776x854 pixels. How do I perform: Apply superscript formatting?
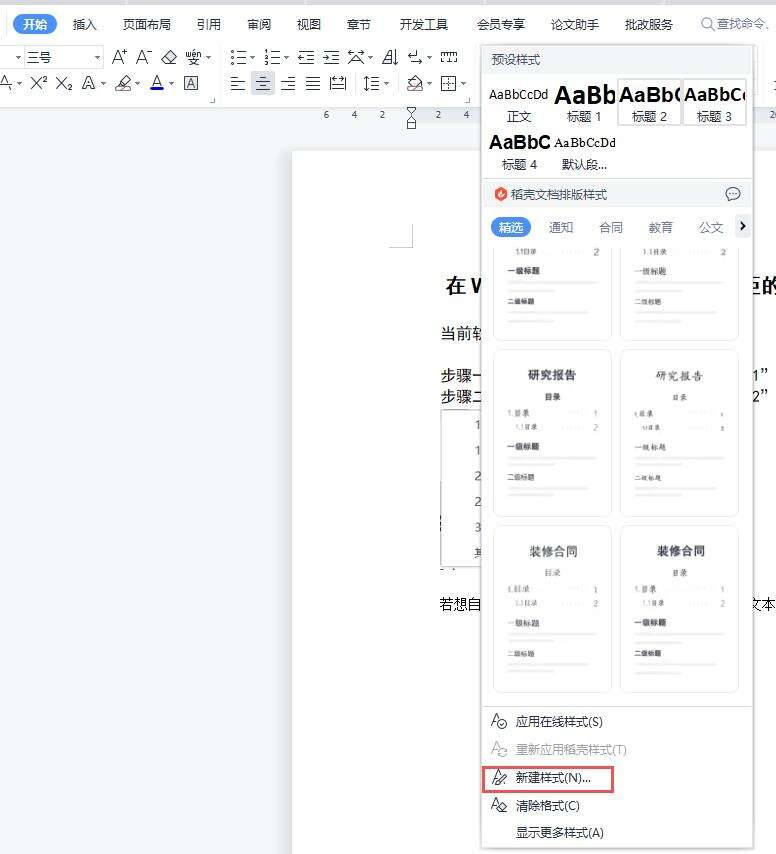(x=39, y=83)
